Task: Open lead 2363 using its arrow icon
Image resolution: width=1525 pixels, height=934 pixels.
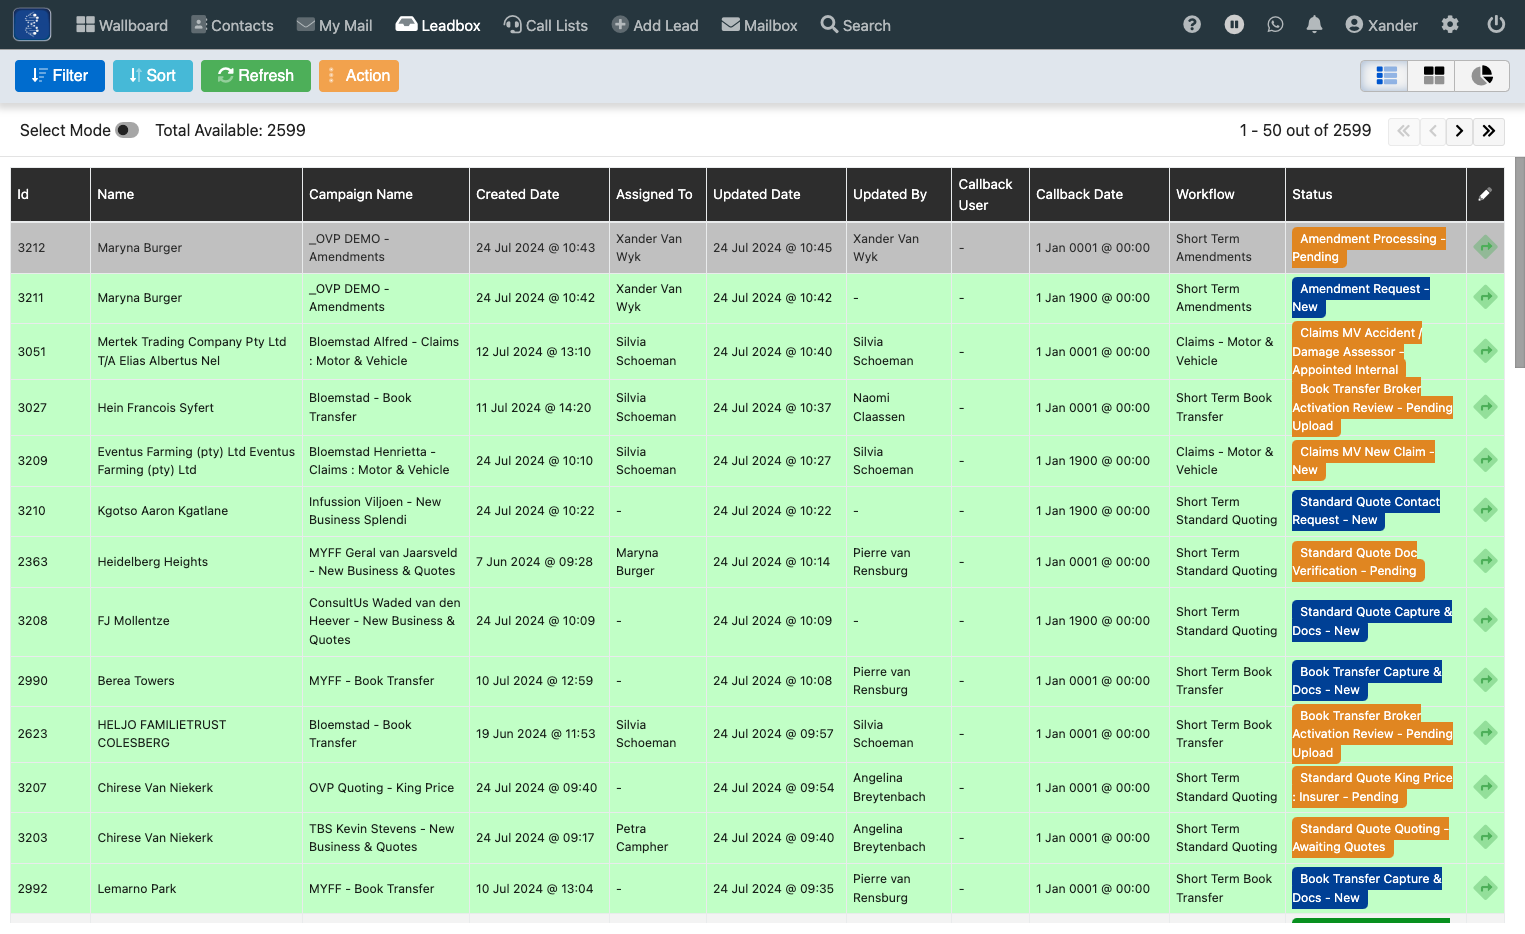Action: pyautogui.click(x=1486, y=561)
